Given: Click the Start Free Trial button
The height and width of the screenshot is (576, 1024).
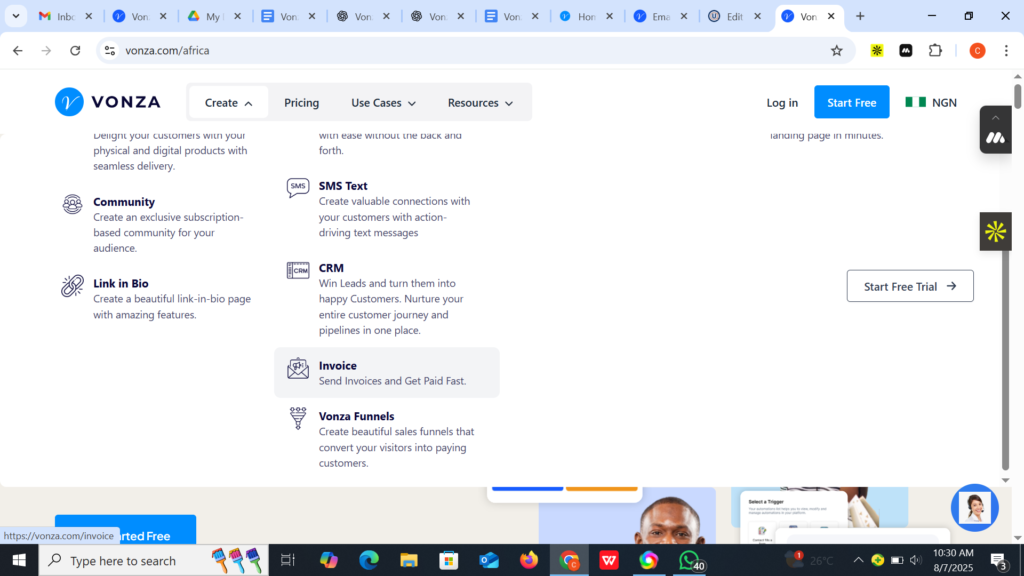Looking at the screenshot, I should pos(909,286).
